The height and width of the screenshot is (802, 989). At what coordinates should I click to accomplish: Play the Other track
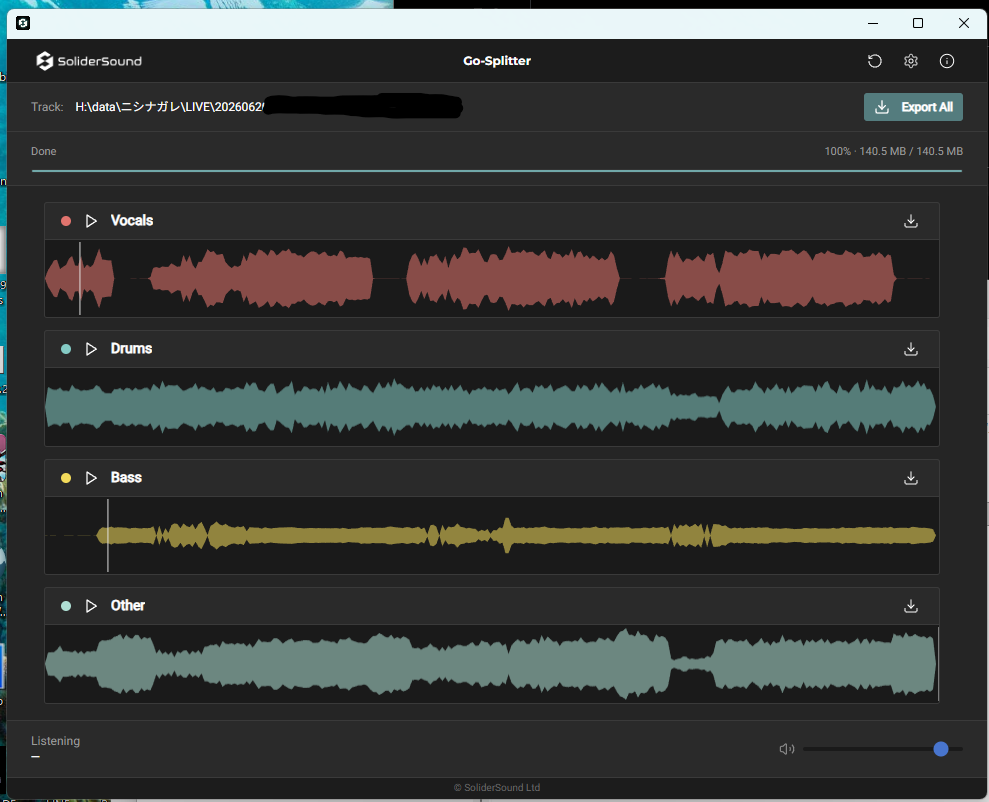coord(91,606)
